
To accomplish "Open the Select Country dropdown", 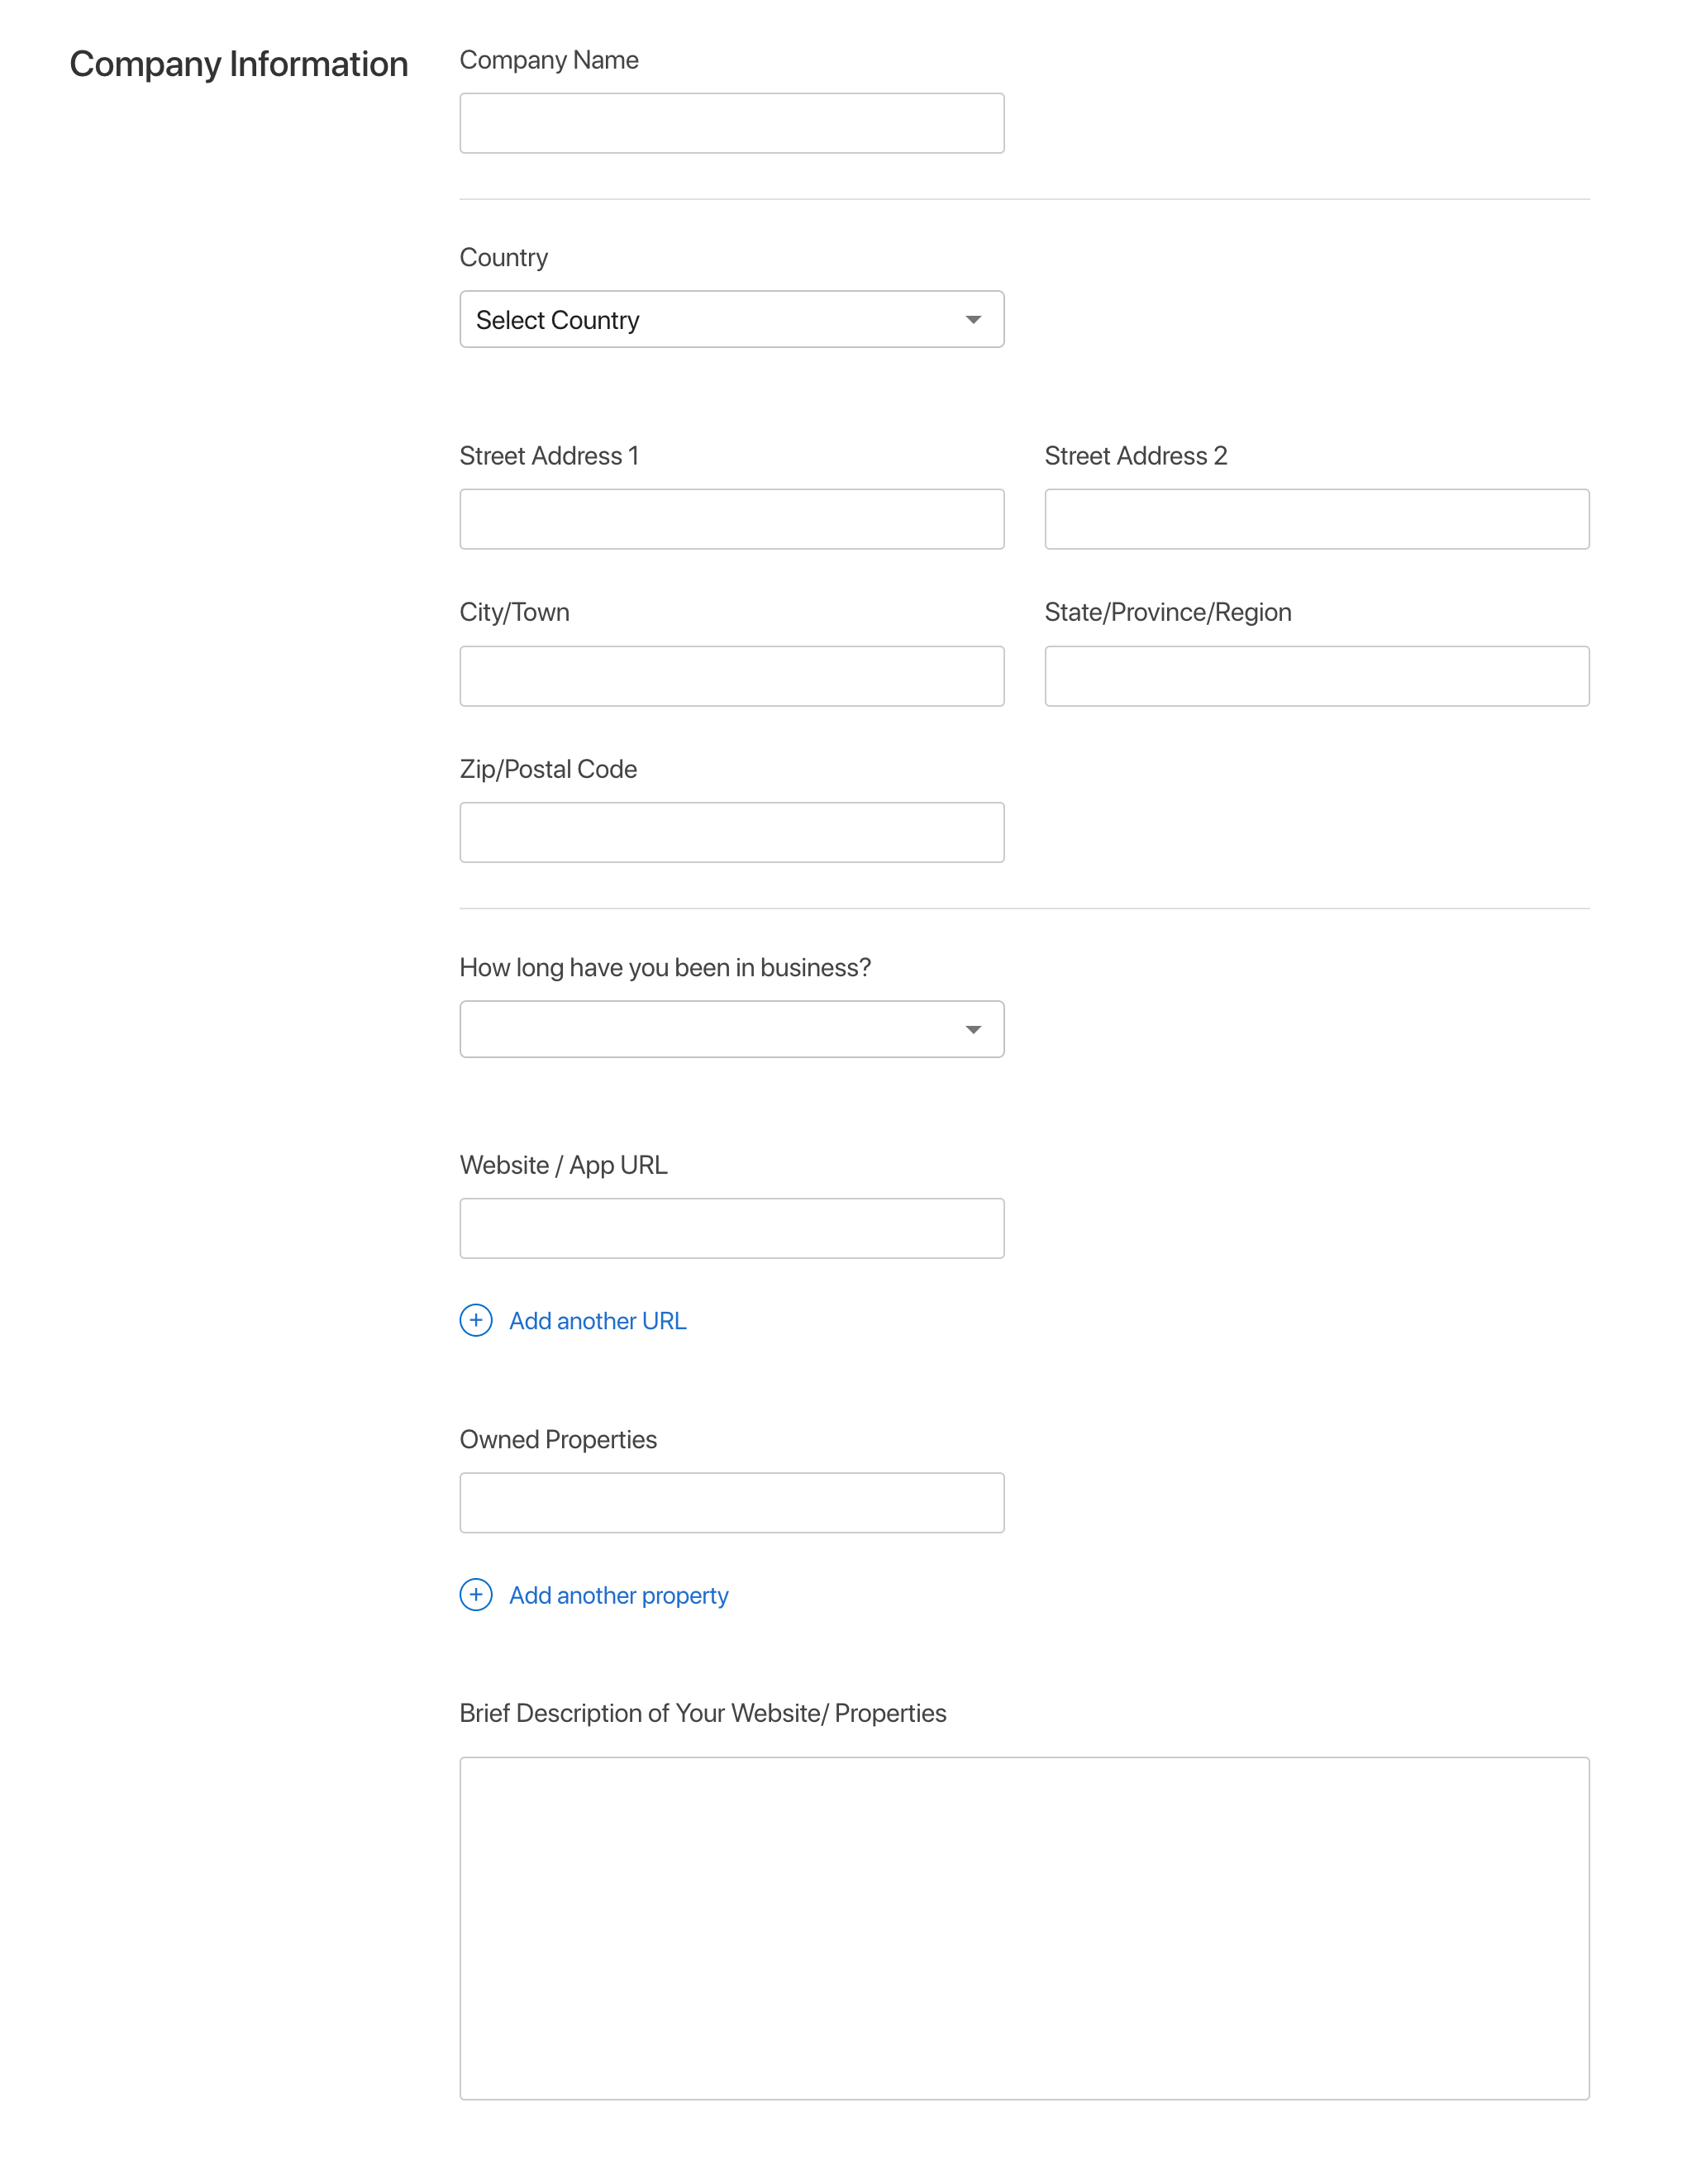I will tap(731, 319).
